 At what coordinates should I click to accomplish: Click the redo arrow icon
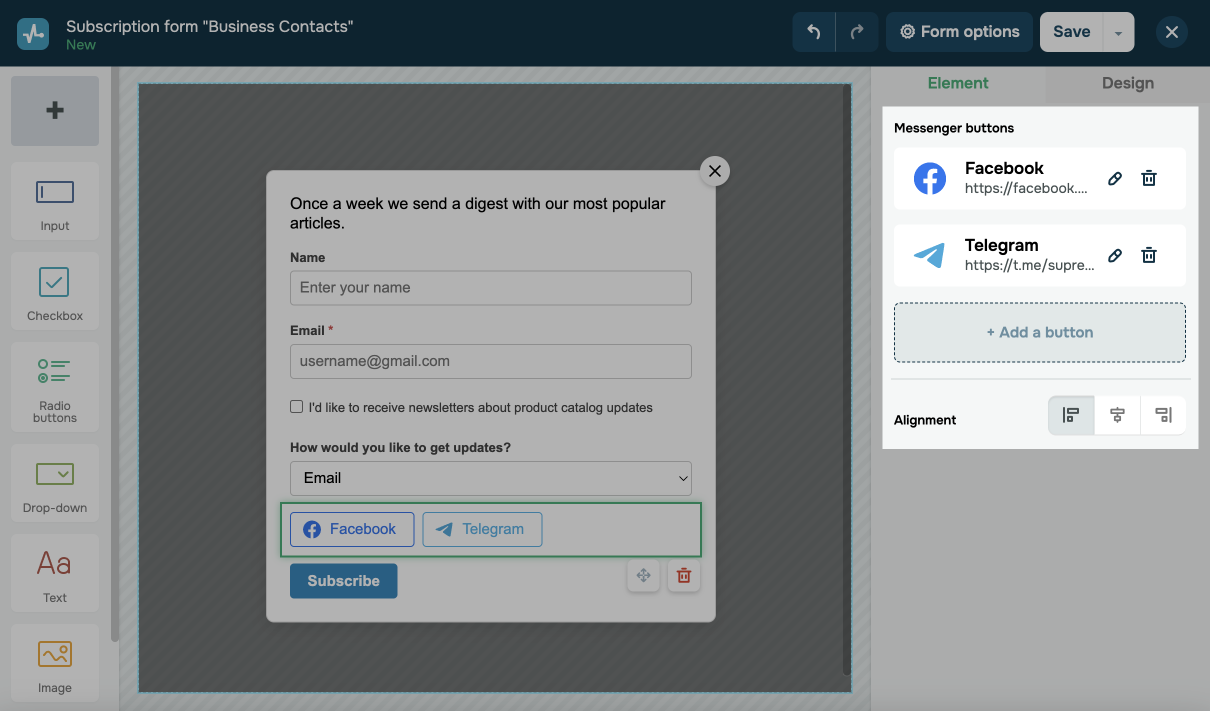tap(857, 32)
